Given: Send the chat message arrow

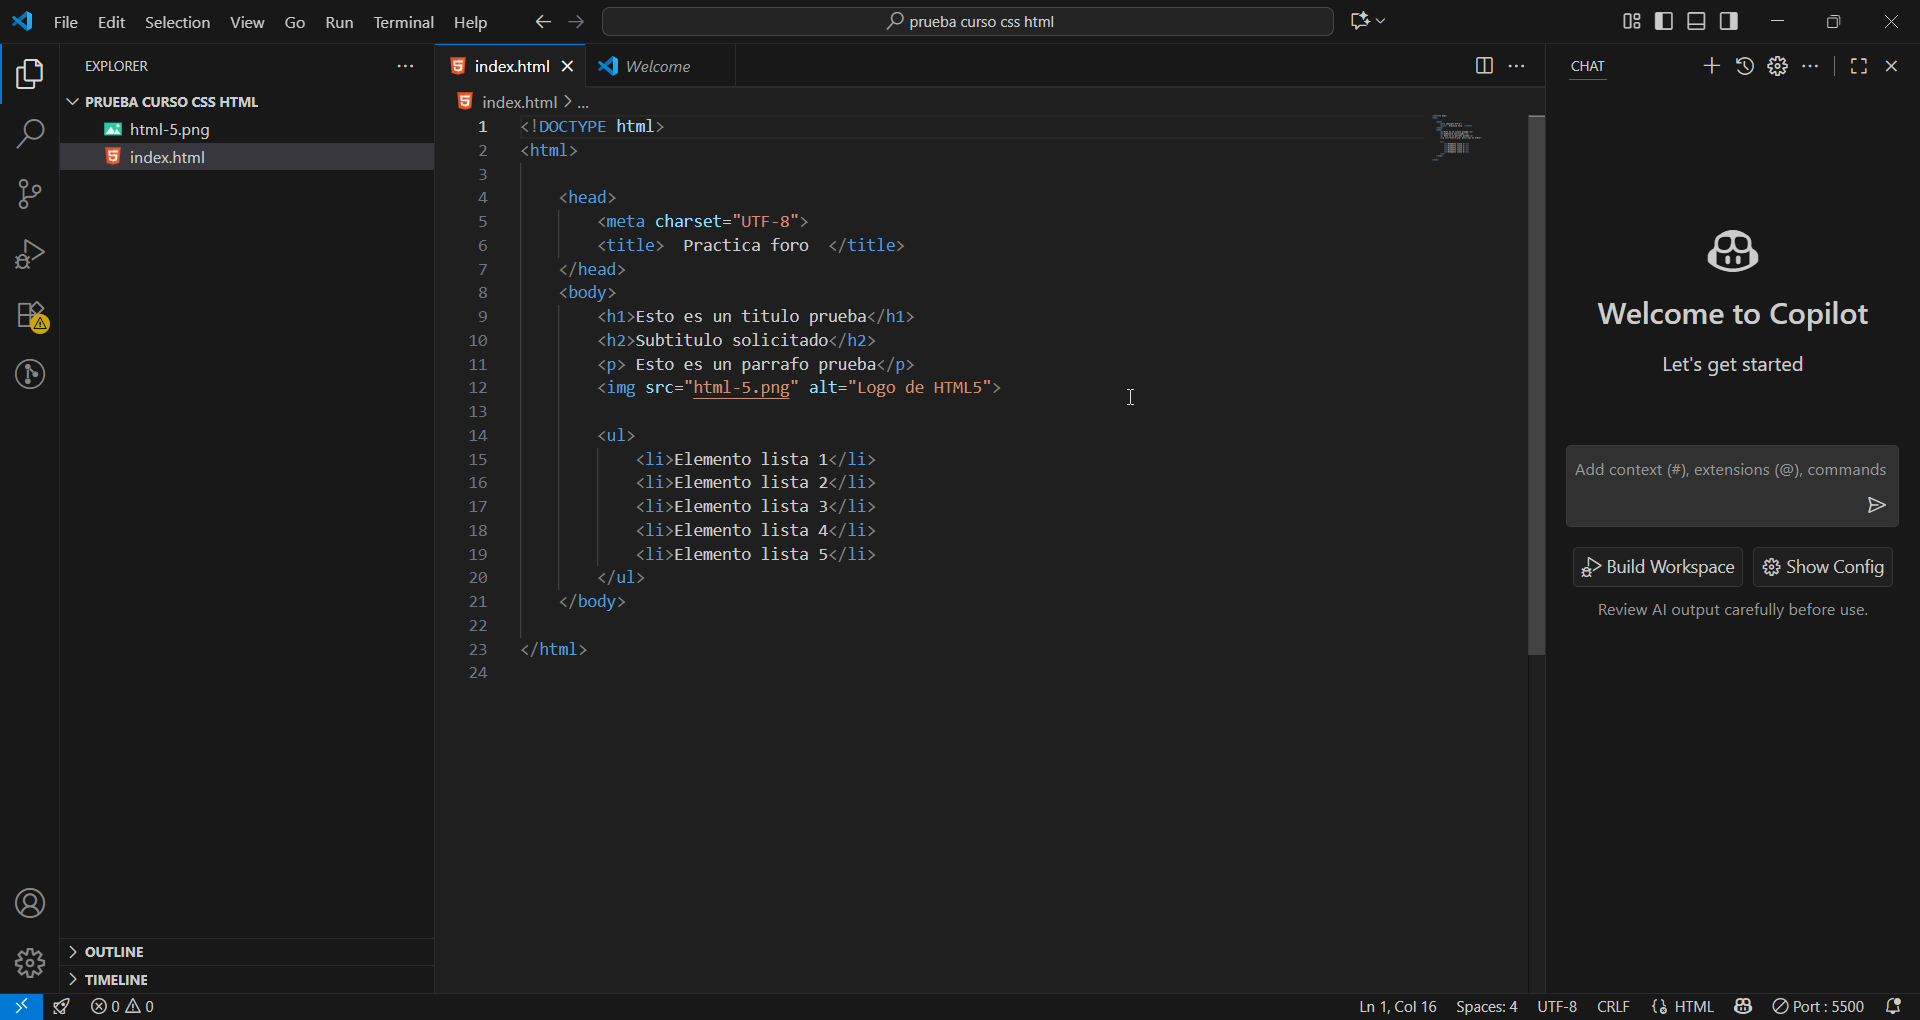Looking at the screenshot, I should pyautogui.click(x=1876, y=505).
